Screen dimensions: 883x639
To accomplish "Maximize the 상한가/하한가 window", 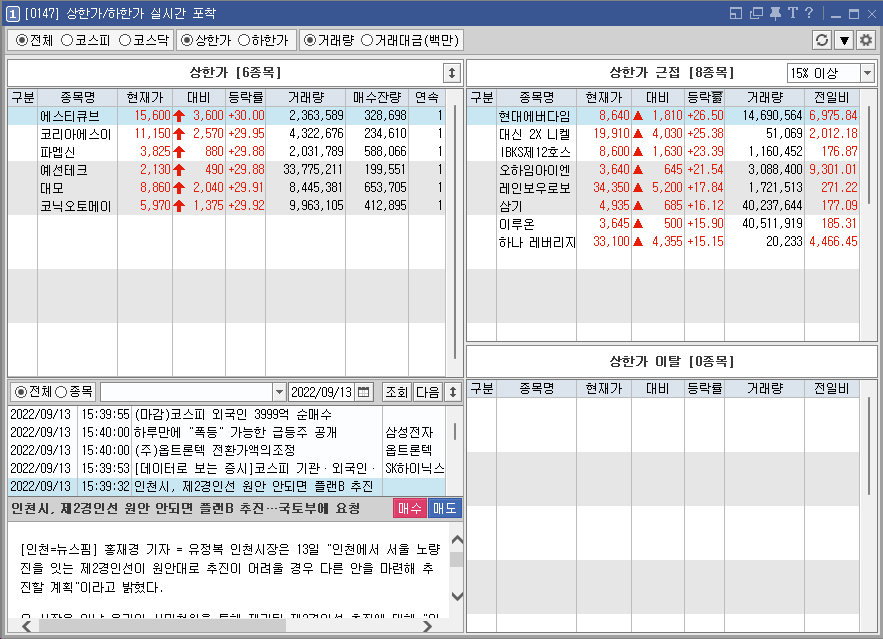I will click(854, 14).
